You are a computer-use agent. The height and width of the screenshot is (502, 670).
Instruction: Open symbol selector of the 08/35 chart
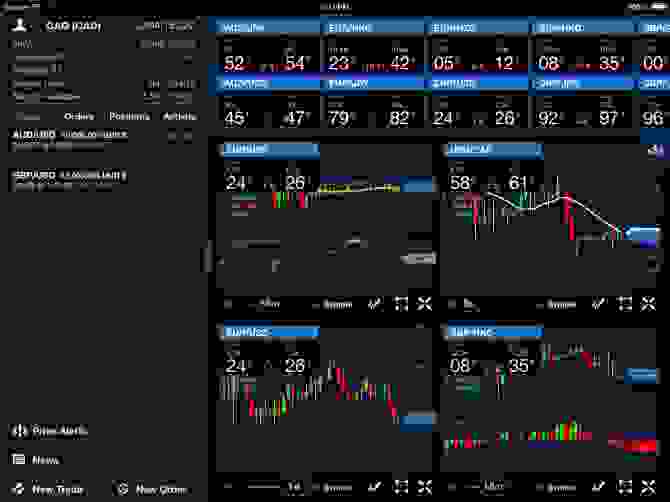click(x=494, y=332)
